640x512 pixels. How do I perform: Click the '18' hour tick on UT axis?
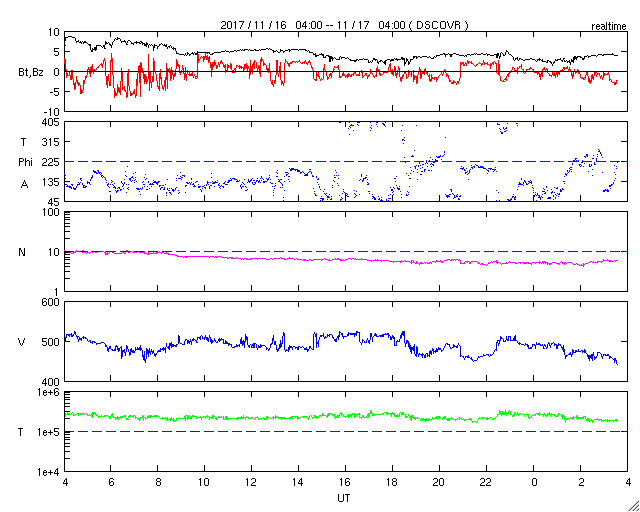click(393, 483)
